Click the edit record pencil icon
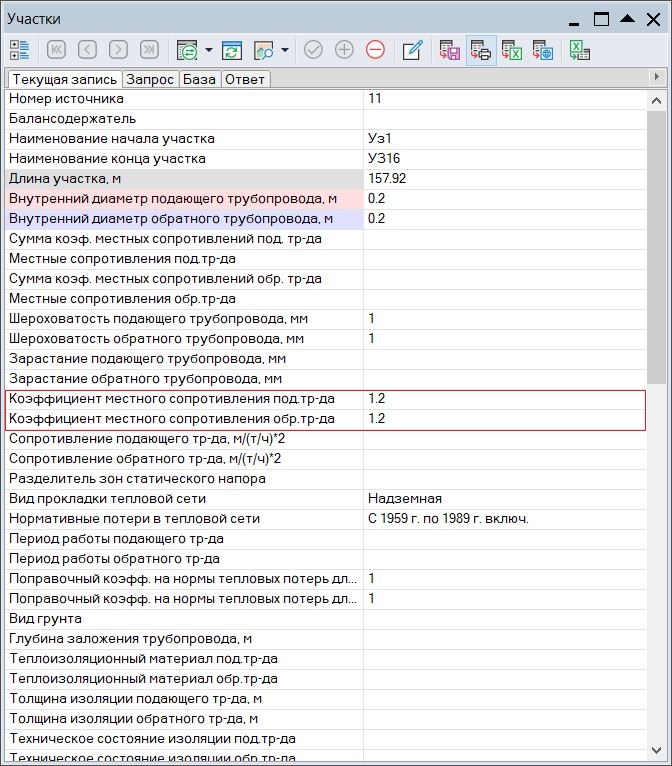The image size is (672, 766). pos(412,49)
